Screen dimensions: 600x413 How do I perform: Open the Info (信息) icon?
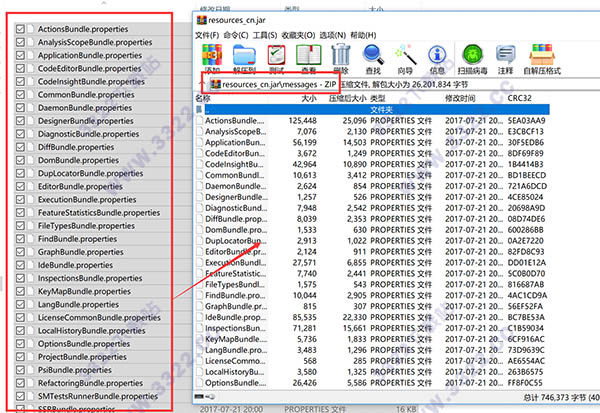437,55
